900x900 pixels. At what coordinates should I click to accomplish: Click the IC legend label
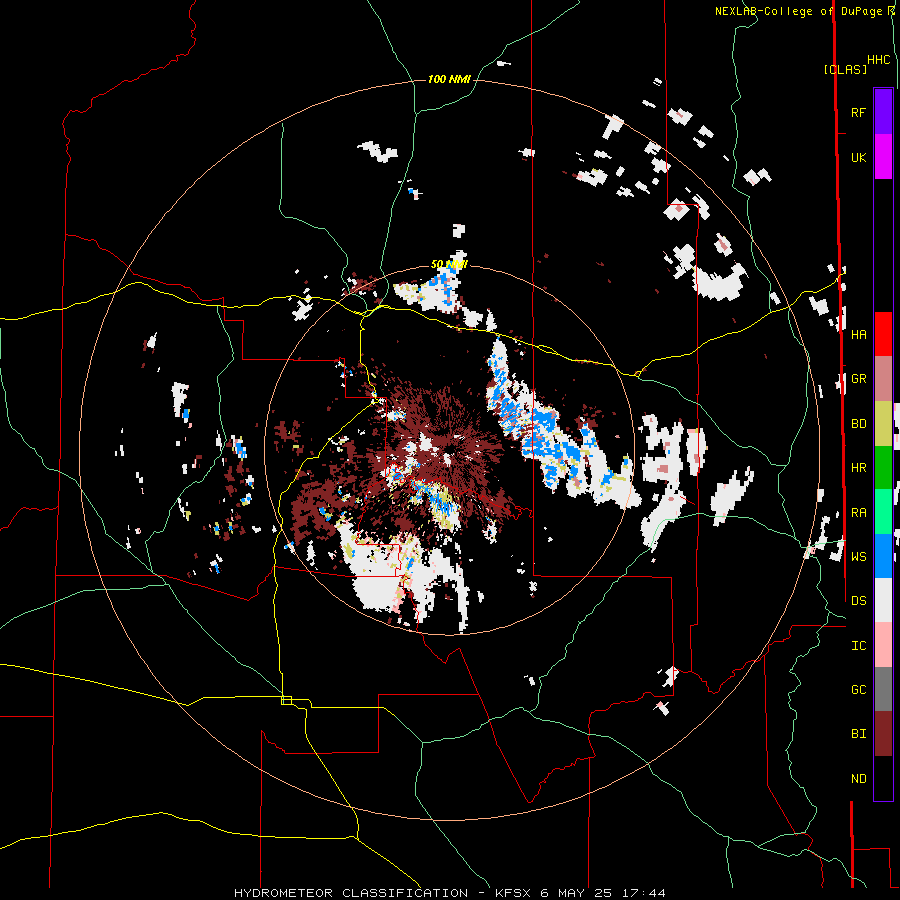coord(858,645)
